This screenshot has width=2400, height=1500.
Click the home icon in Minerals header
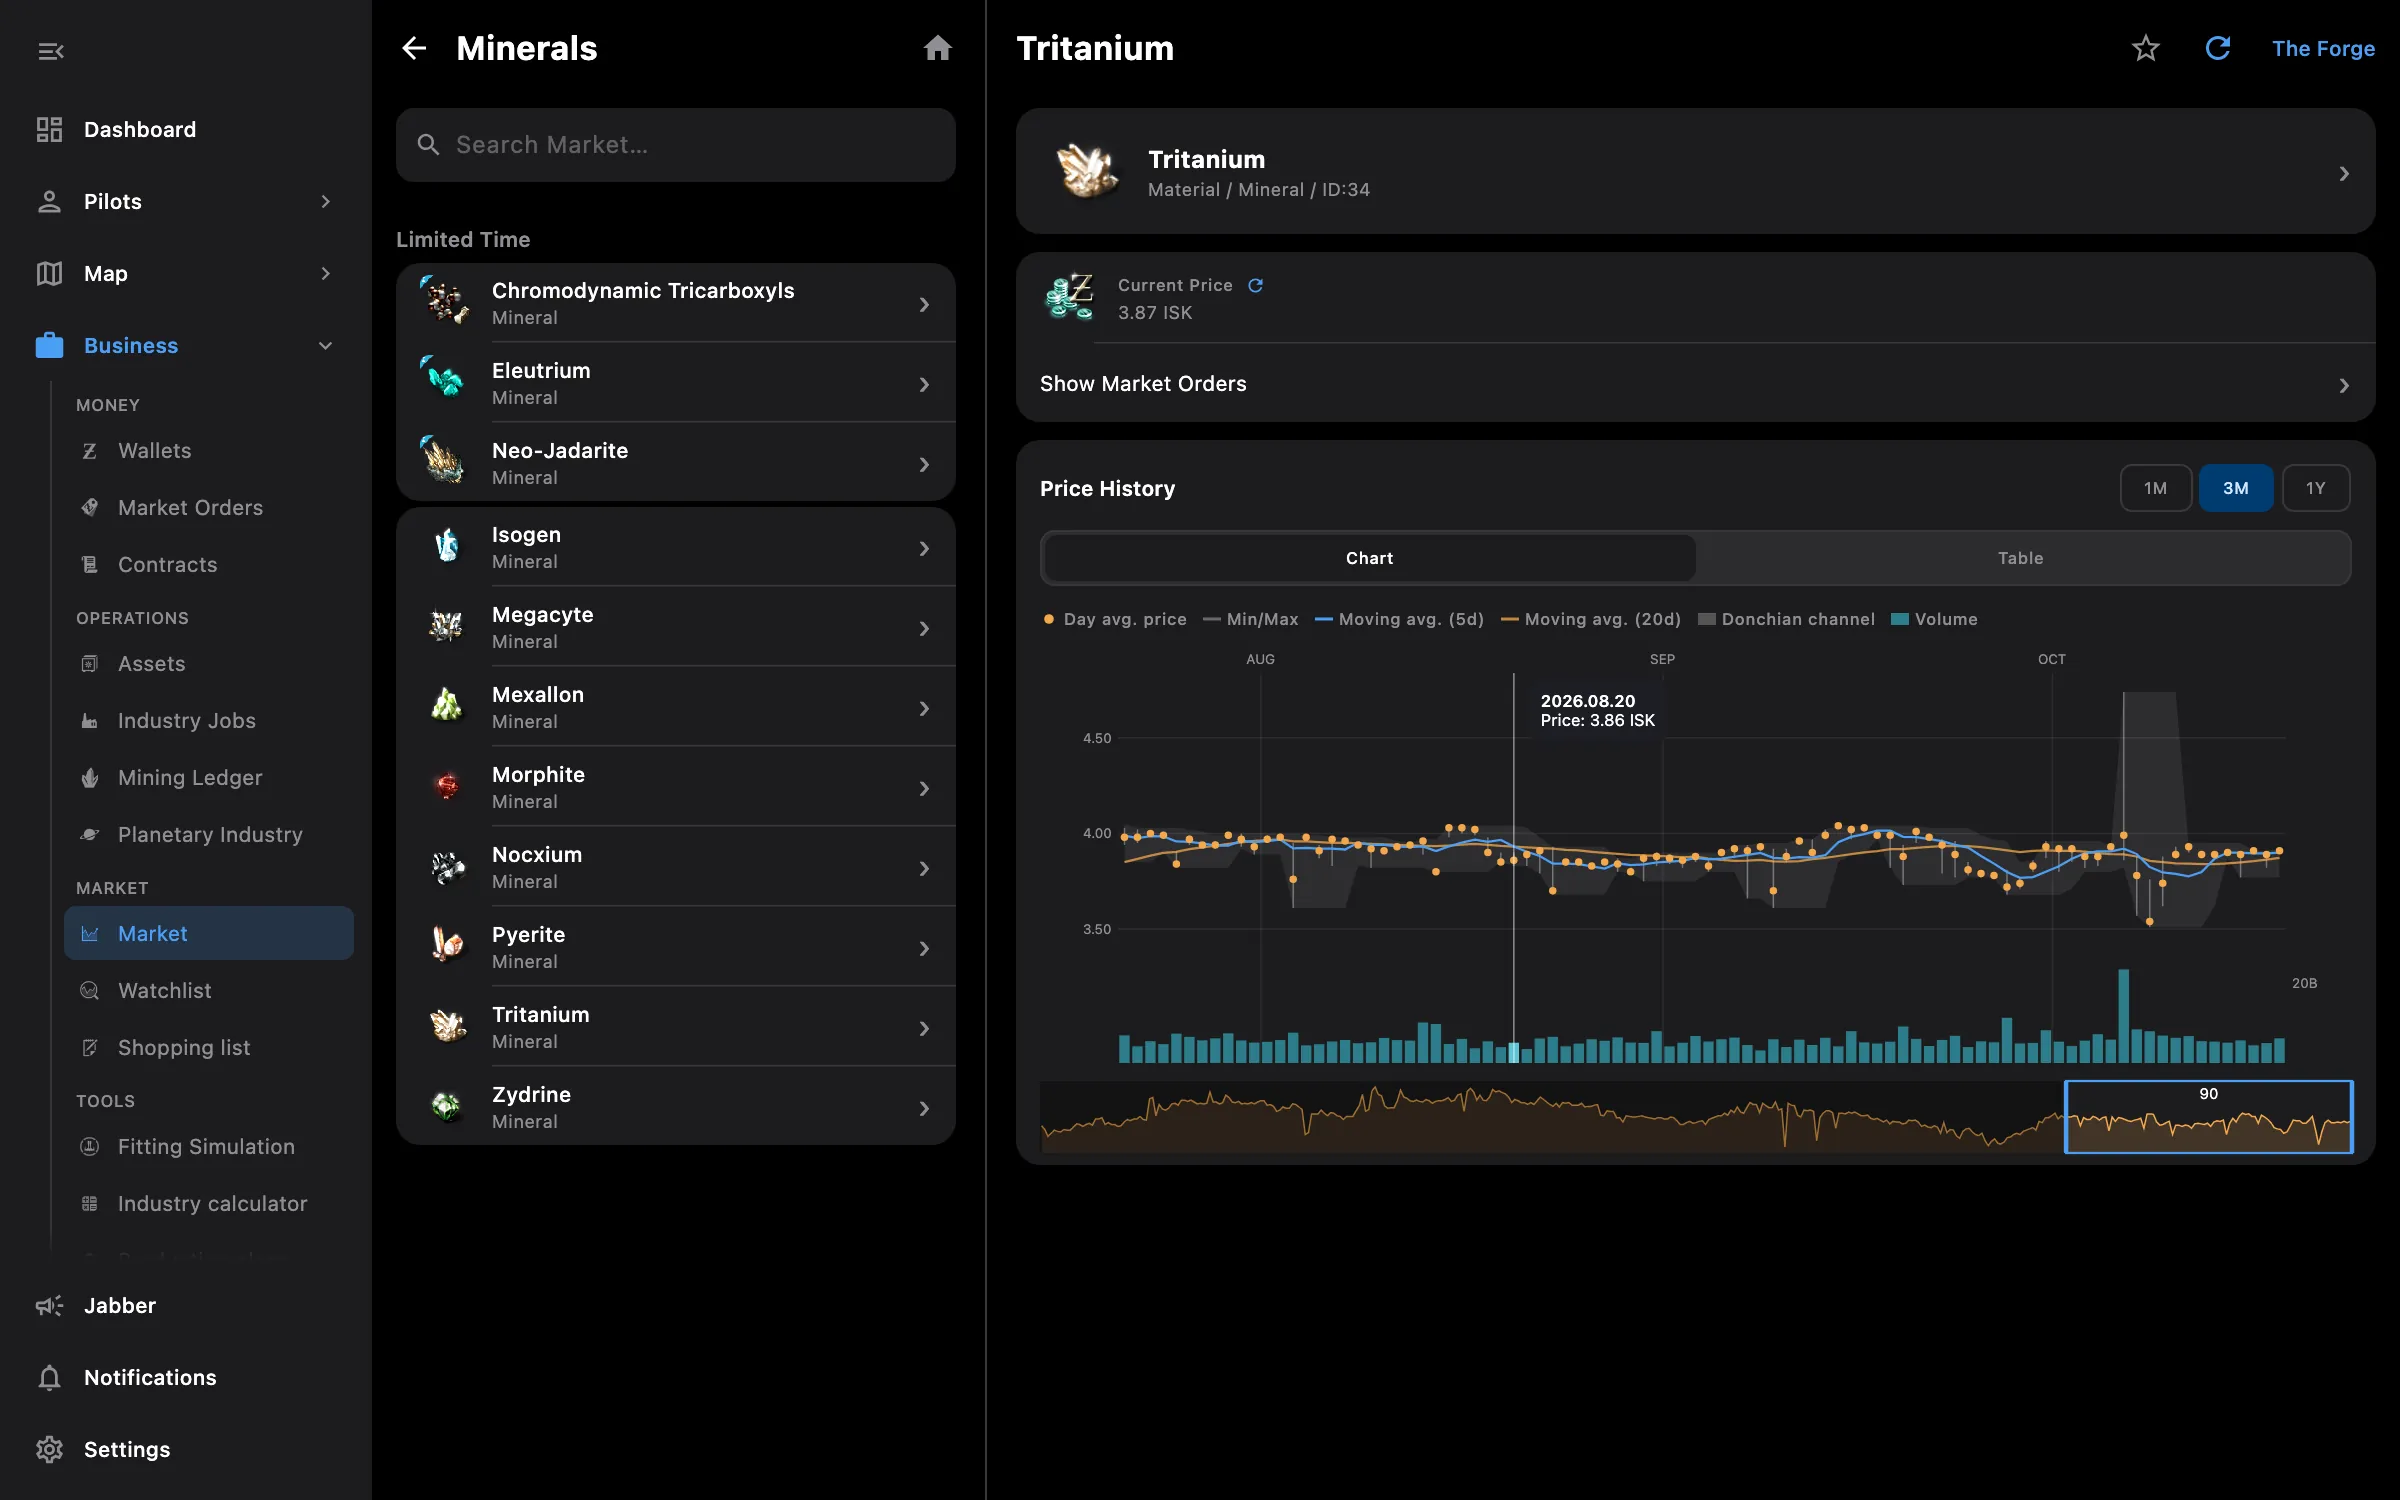click(x=937, y=48)
